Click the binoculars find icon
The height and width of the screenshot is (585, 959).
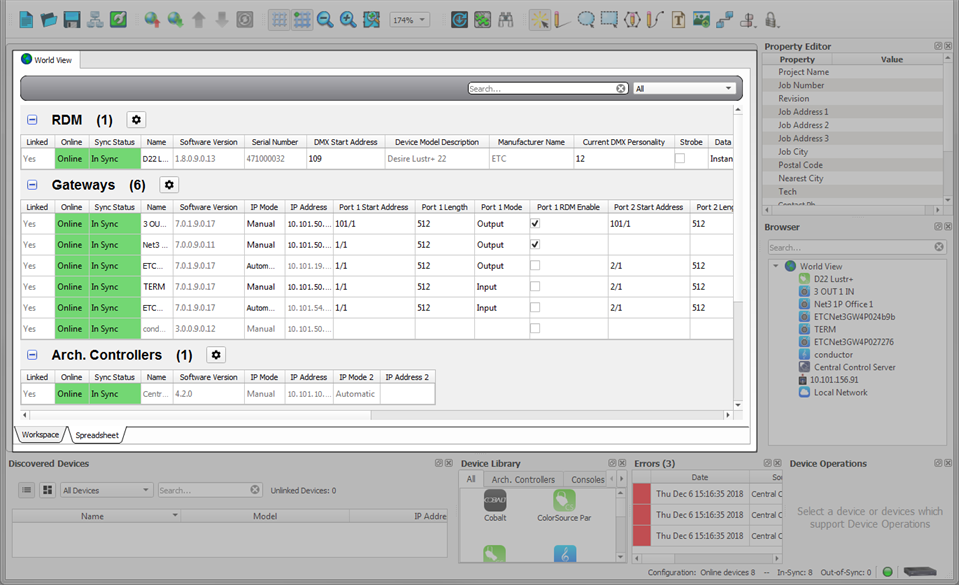click(x=506, y=19)
